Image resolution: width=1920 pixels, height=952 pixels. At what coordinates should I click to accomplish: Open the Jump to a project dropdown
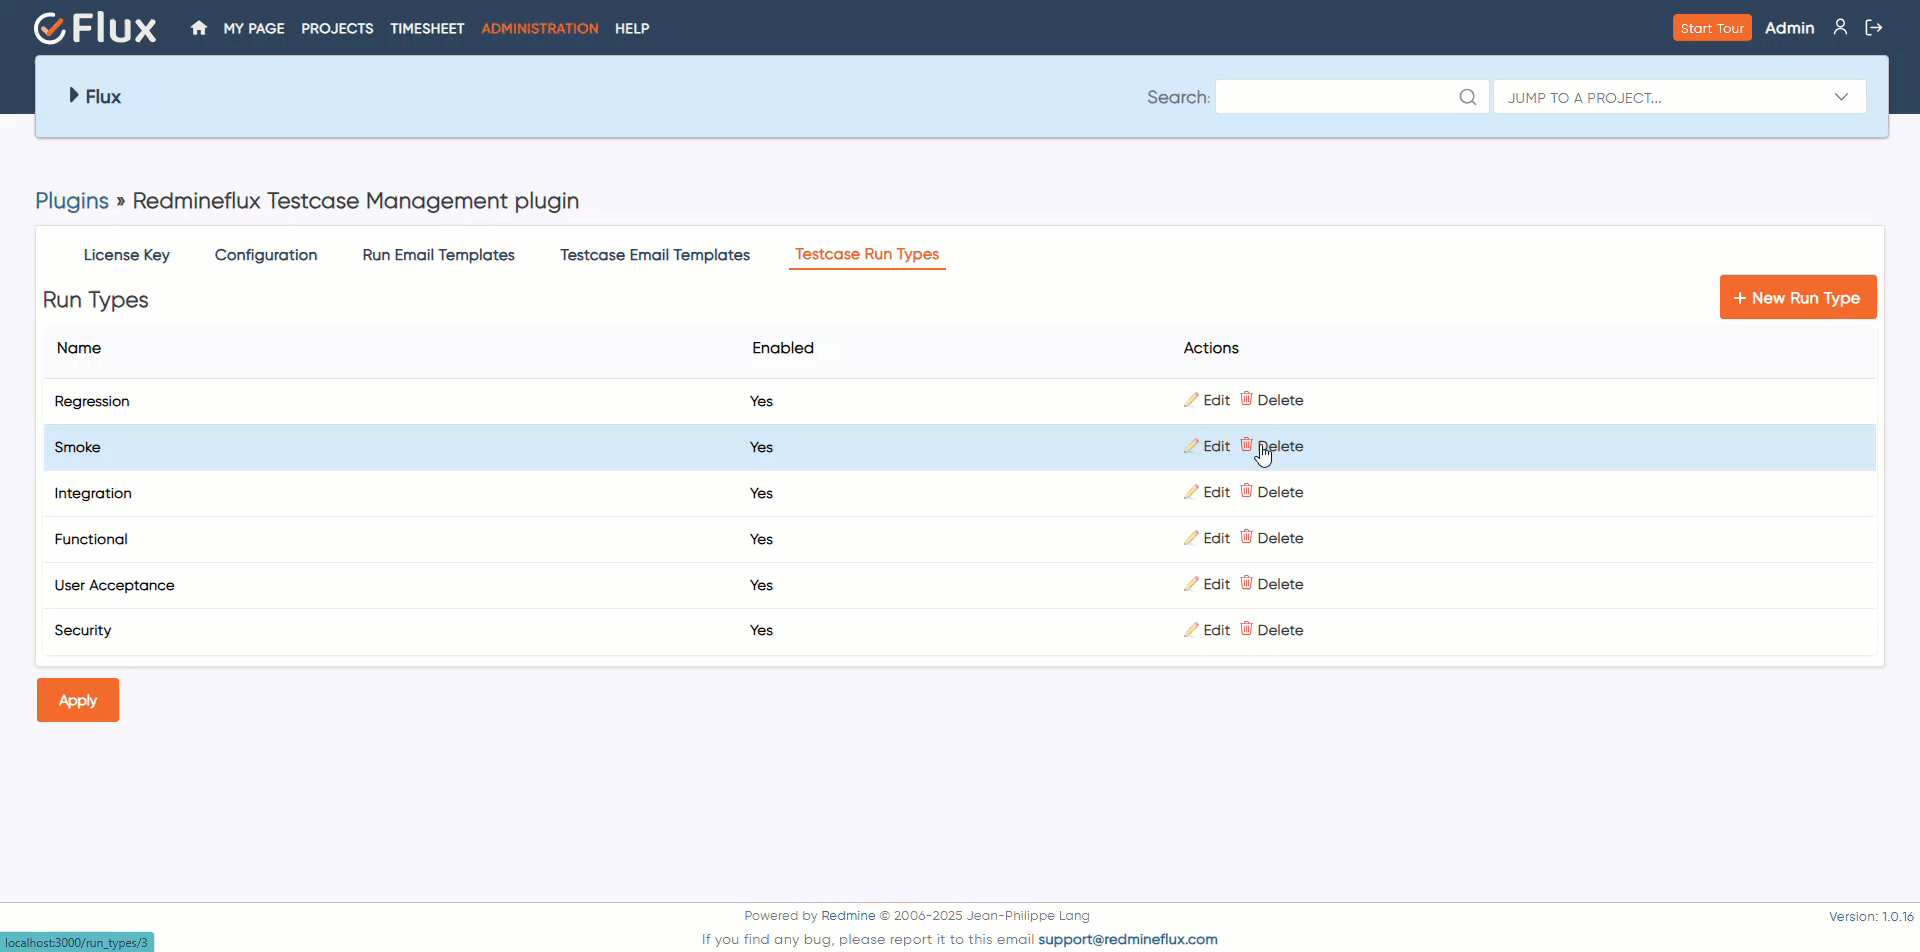pyautogui.click(x=1679, y=97)
